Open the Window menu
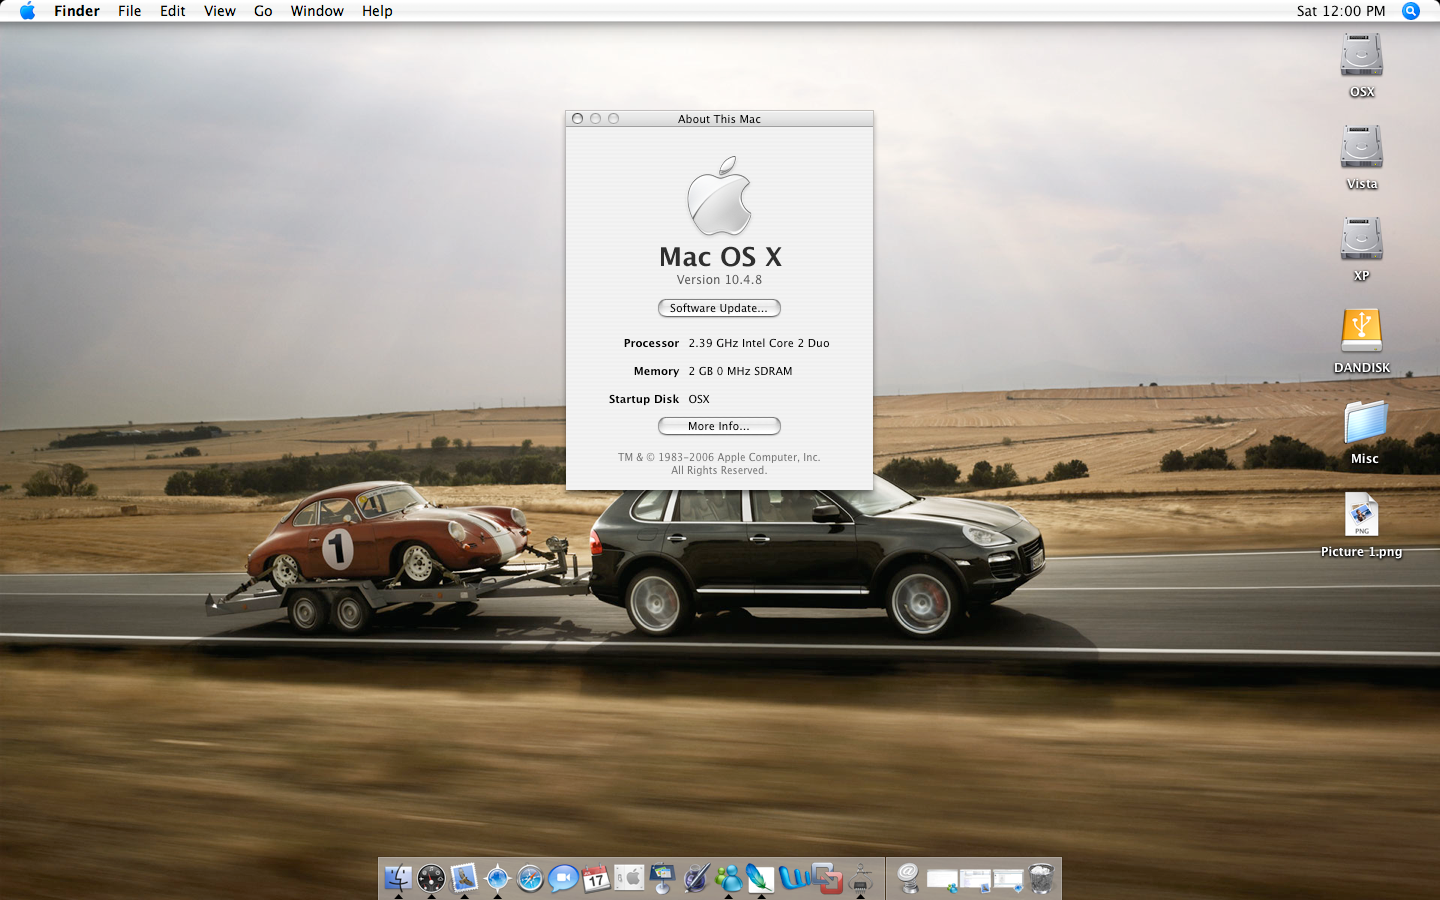 click(317, 11)
